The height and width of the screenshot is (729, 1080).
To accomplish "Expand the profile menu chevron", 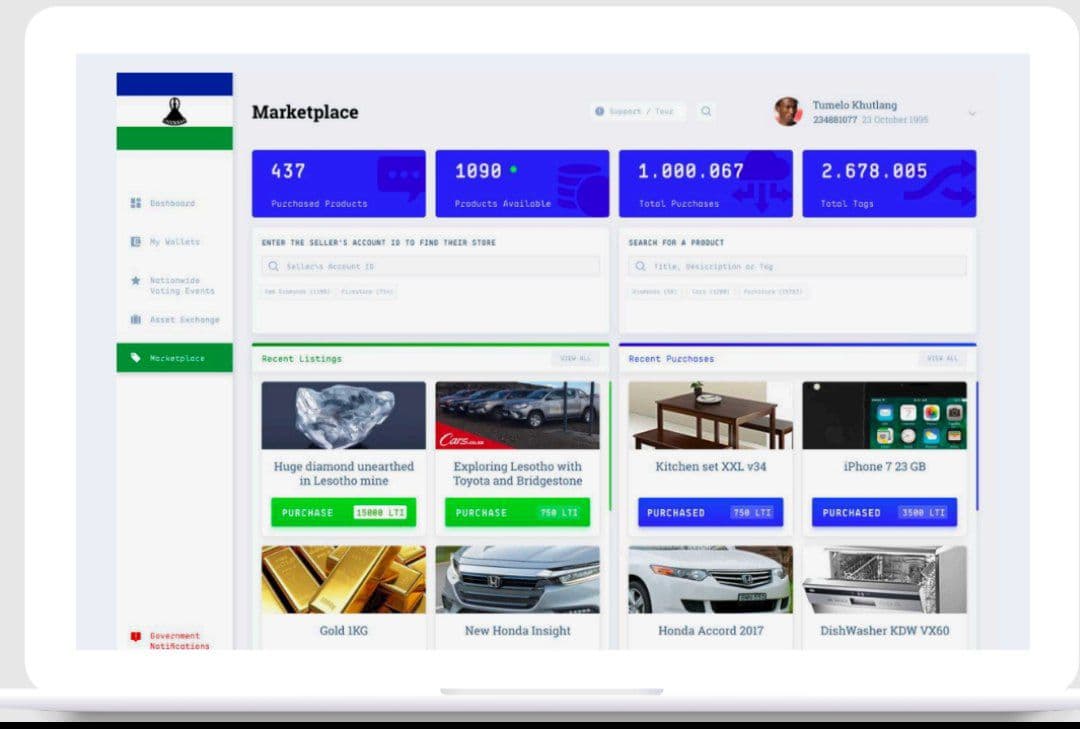I will pos(971,113).
